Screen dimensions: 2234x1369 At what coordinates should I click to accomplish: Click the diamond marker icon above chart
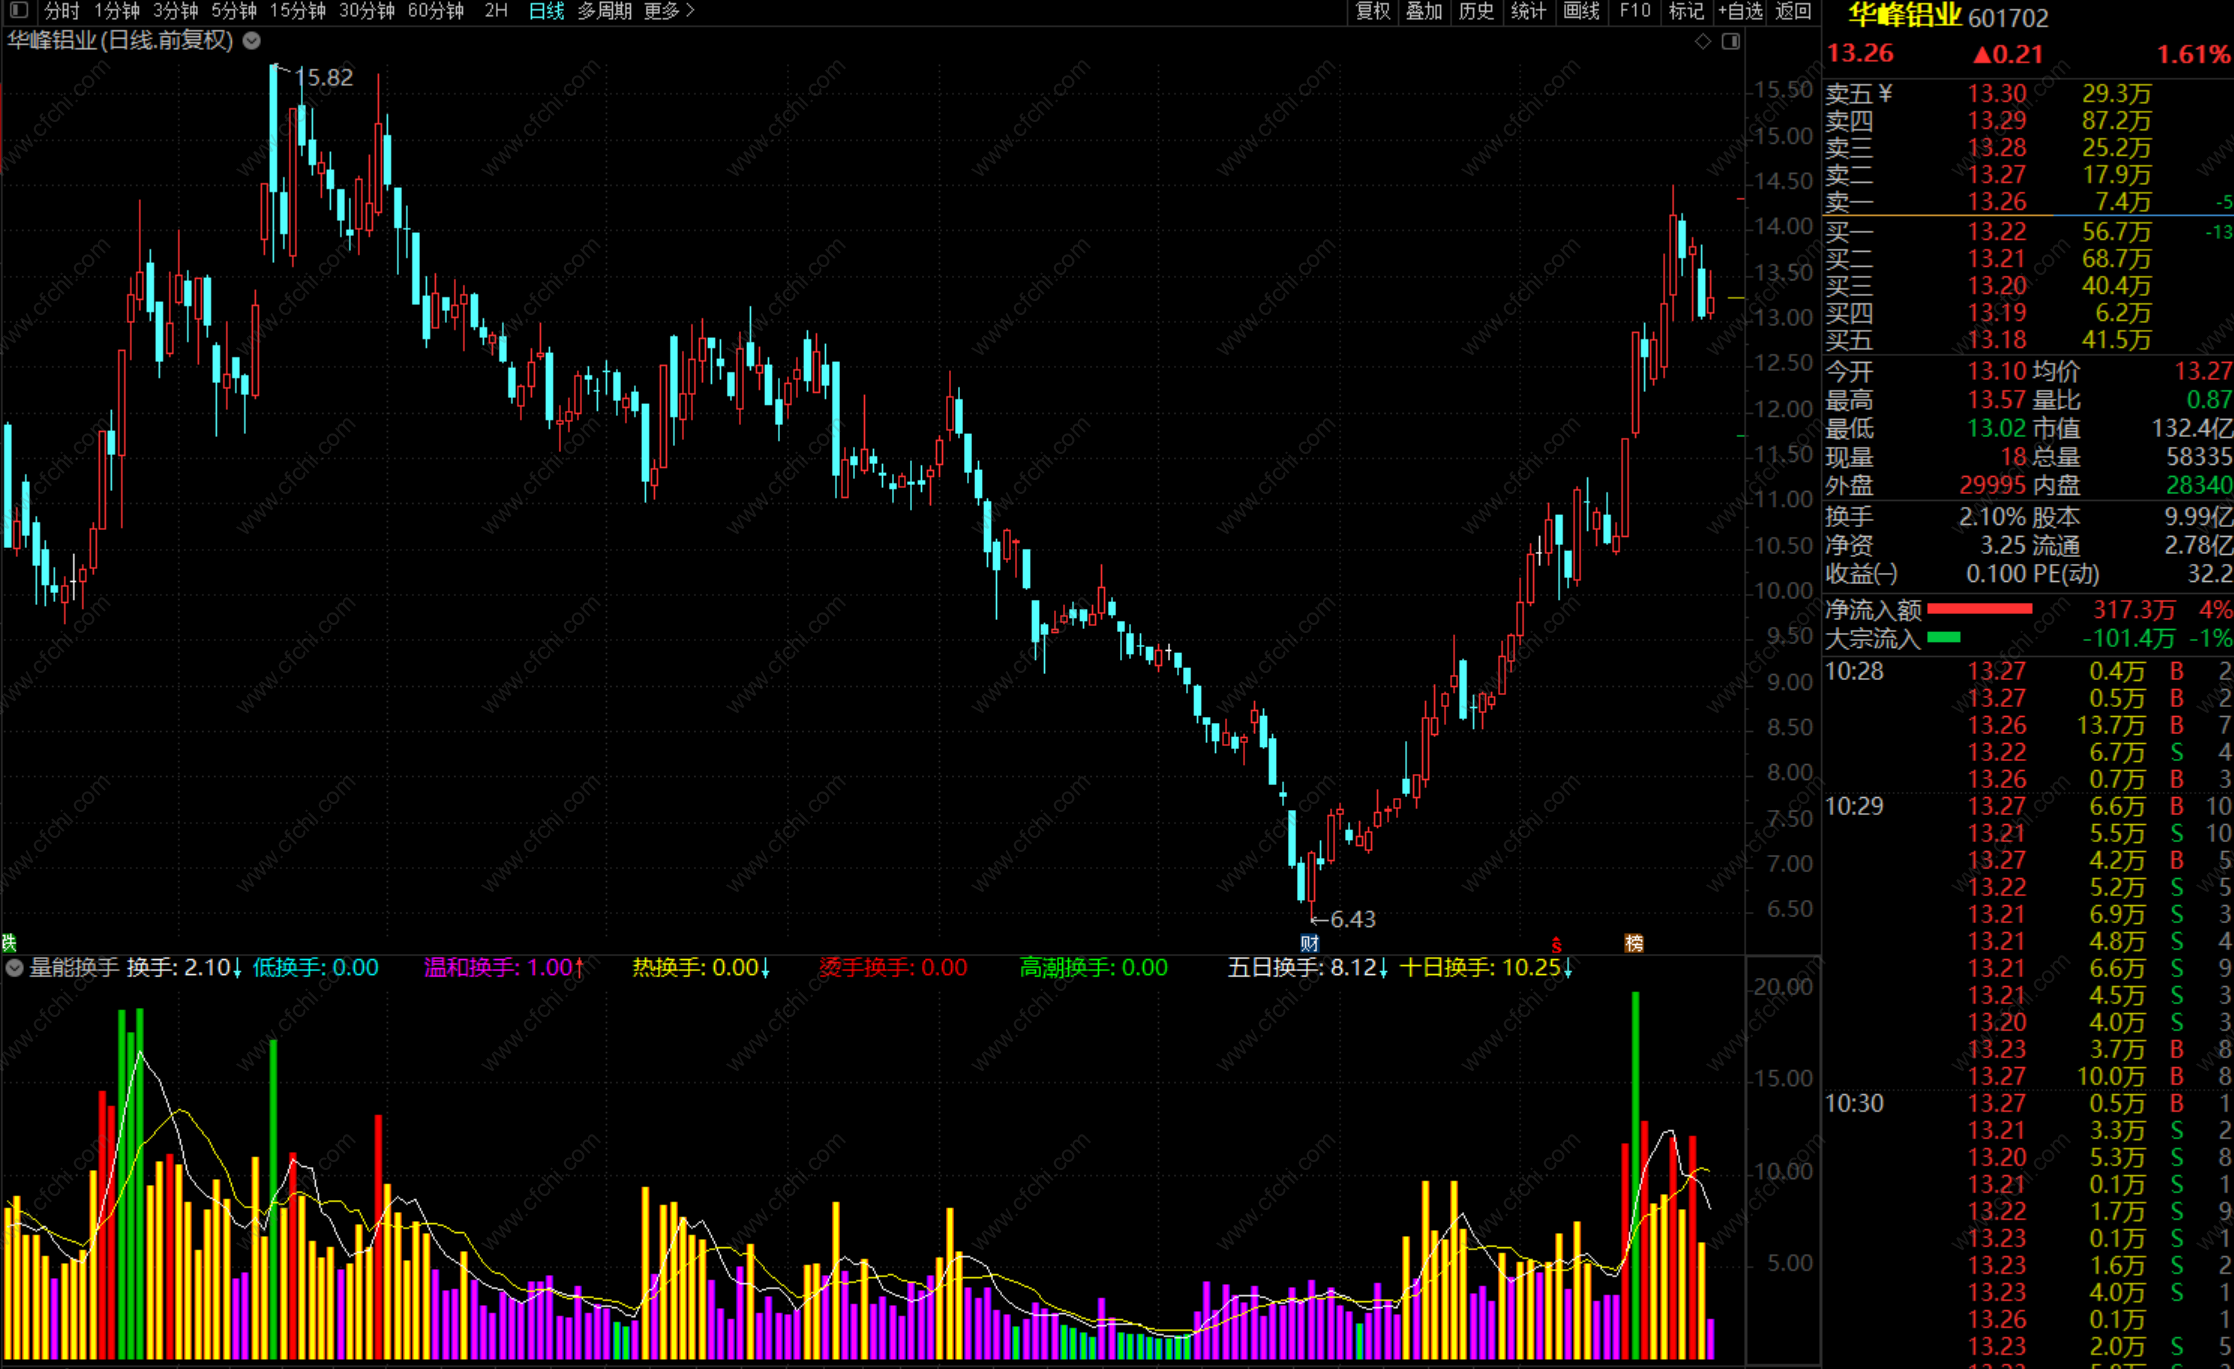point(1703,41)
